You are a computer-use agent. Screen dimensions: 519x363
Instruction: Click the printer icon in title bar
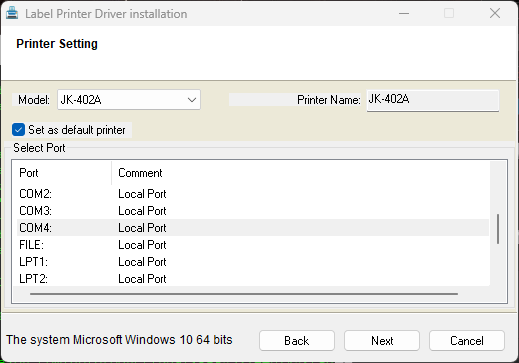12,13
